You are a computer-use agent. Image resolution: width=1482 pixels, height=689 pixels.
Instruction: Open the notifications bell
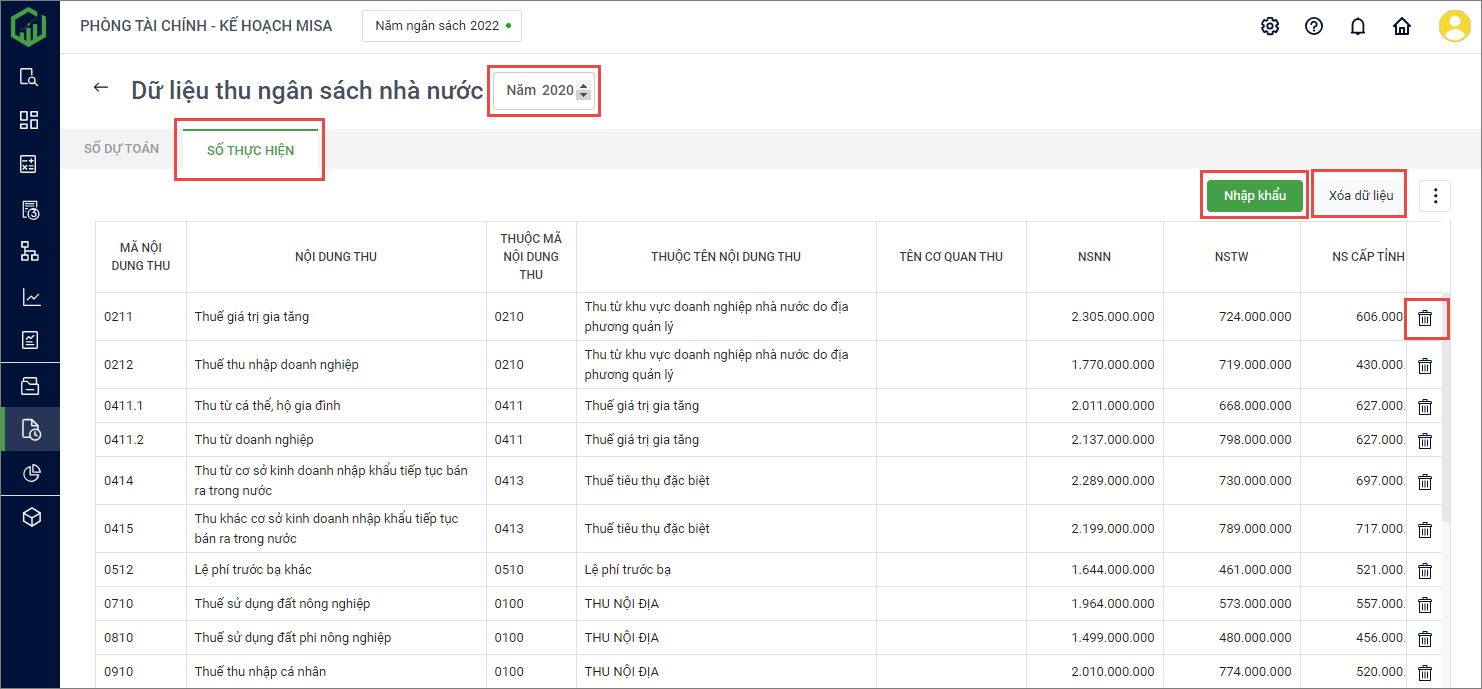pyautogui.click(x=1358, y=27)
